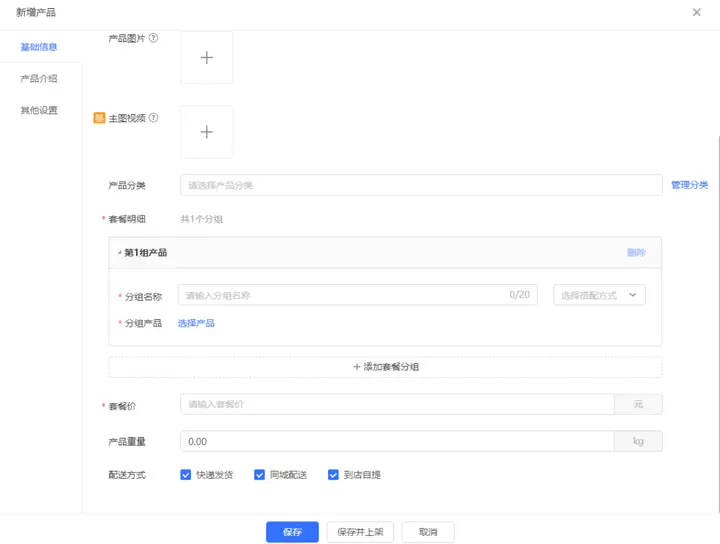Uncheck the 同城配送 delivery option
This screenshot has height=544, width=720.
(x=260, y=475)
